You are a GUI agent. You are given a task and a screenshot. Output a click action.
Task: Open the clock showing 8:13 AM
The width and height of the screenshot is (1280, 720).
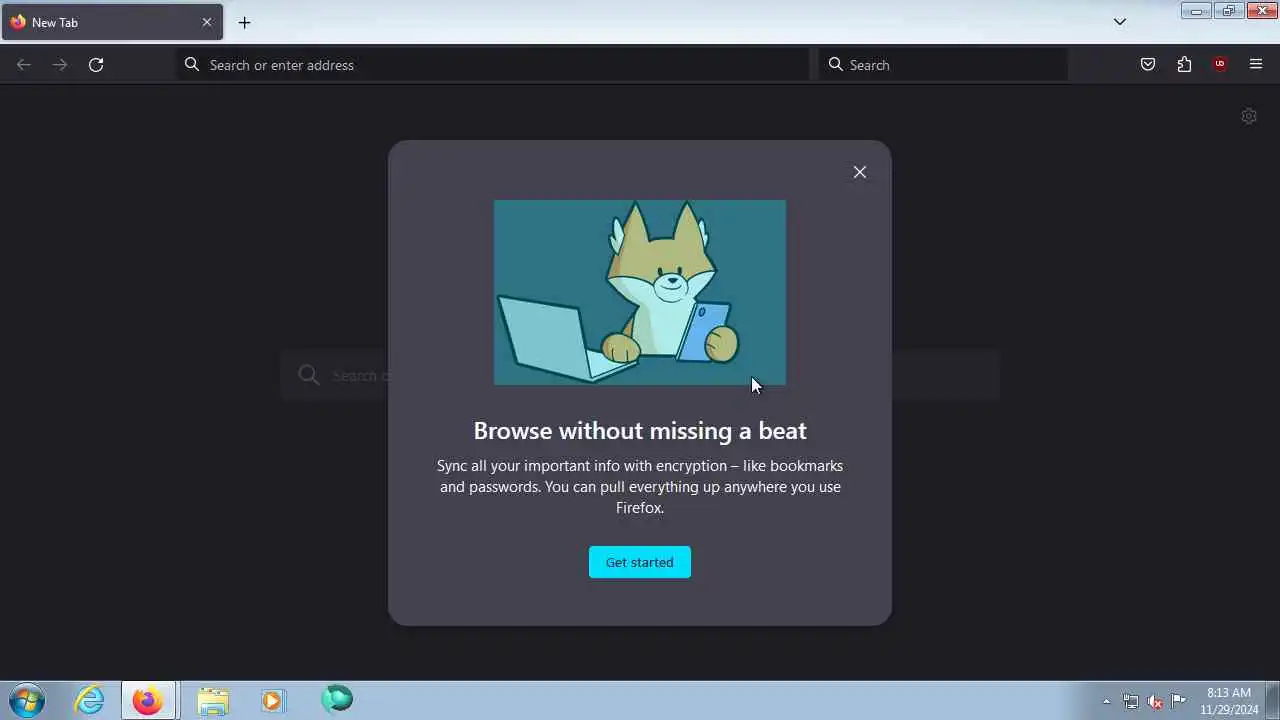pyautogui.click(x=1229, y=701)
